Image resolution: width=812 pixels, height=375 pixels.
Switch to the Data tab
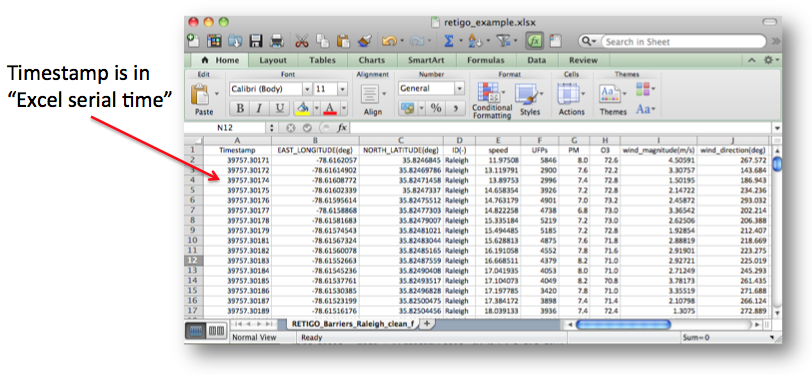(x=536, y=60)
